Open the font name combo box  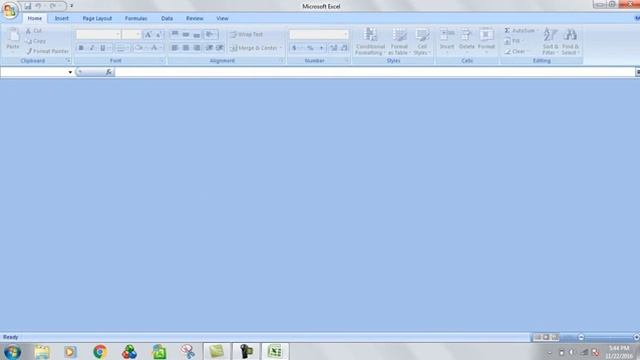point(98,35)
